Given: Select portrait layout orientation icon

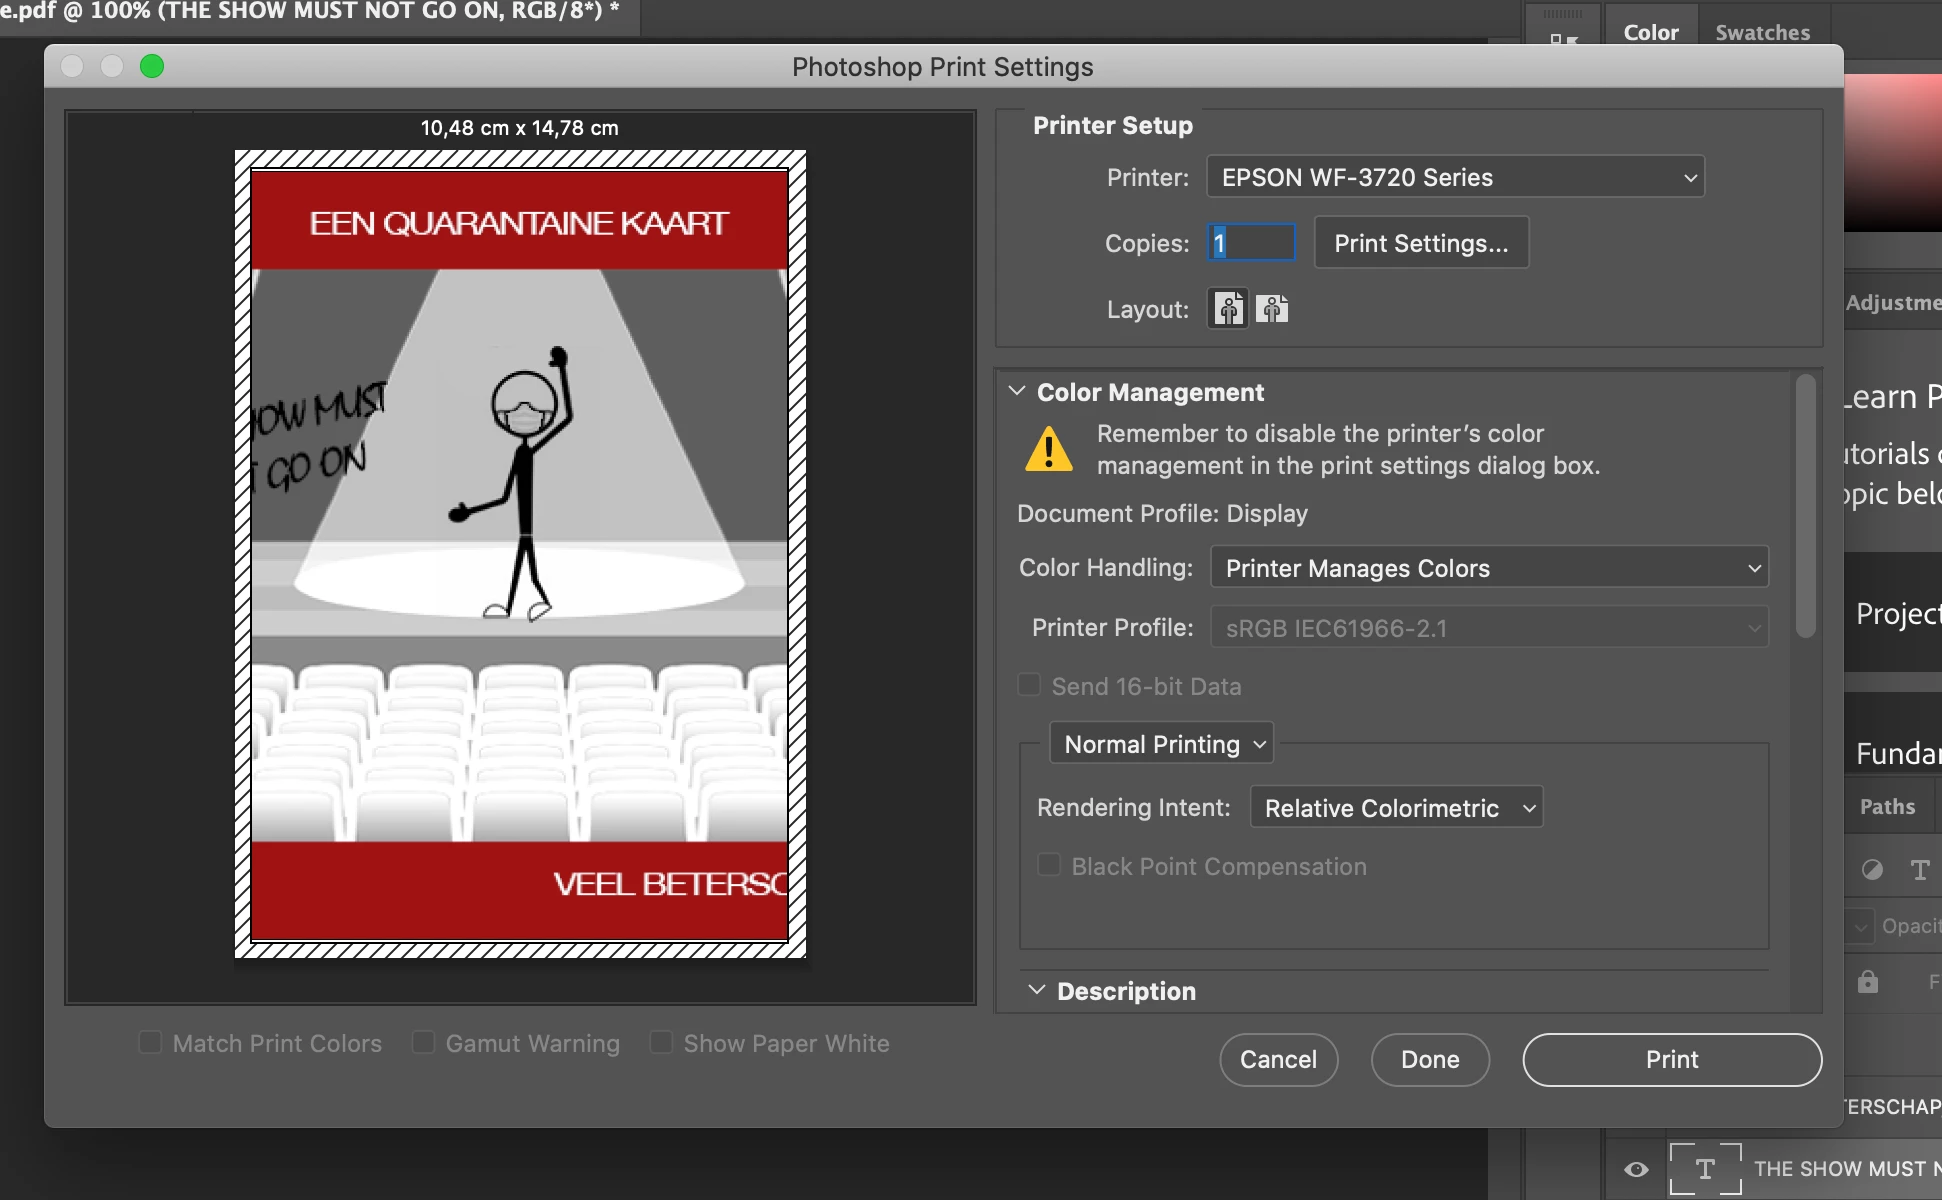Looking at the screenshot, I should click(x=1229, y=309).
